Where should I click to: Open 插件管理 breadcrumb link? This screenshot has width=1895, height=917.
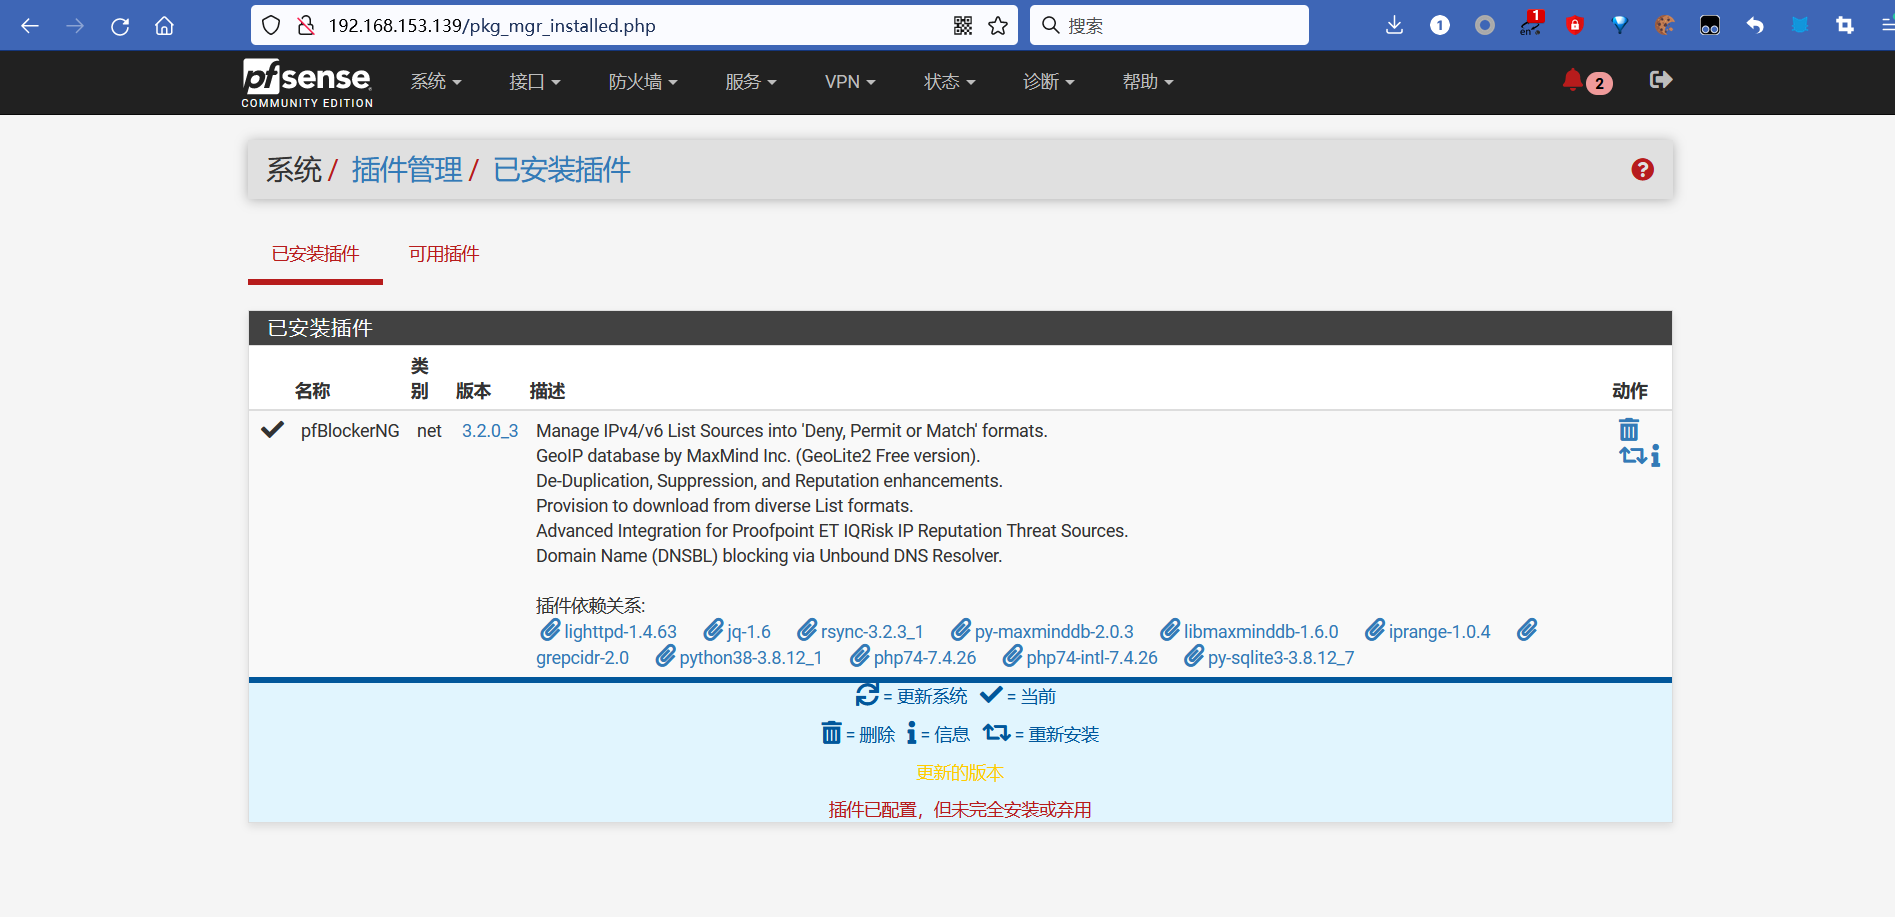[407, 170]
